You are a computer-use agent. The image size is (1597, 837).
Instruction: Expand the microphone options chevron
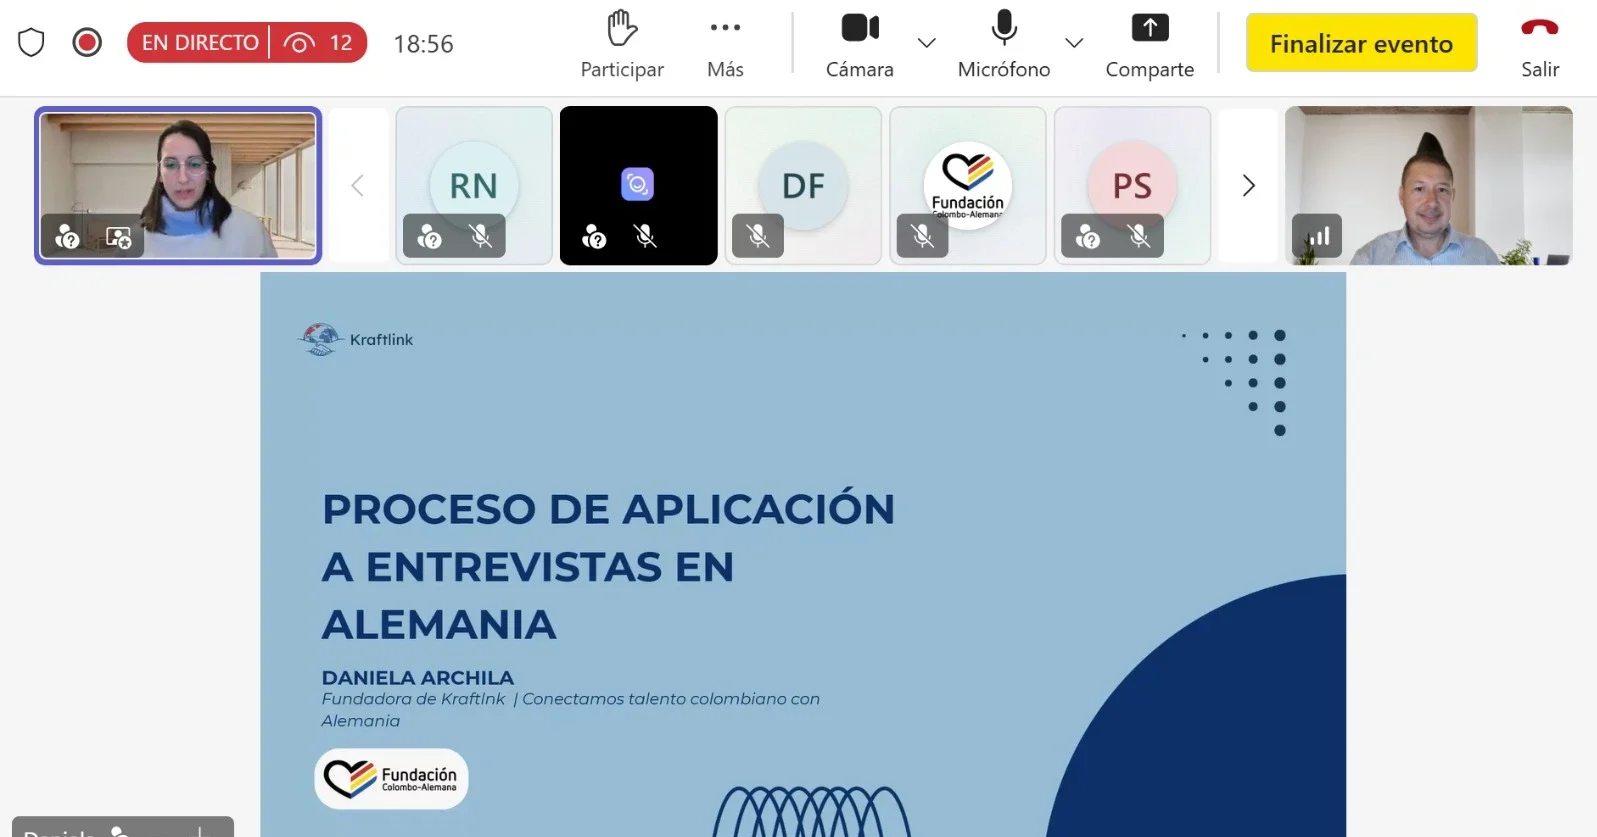(x=1074, y=43)
